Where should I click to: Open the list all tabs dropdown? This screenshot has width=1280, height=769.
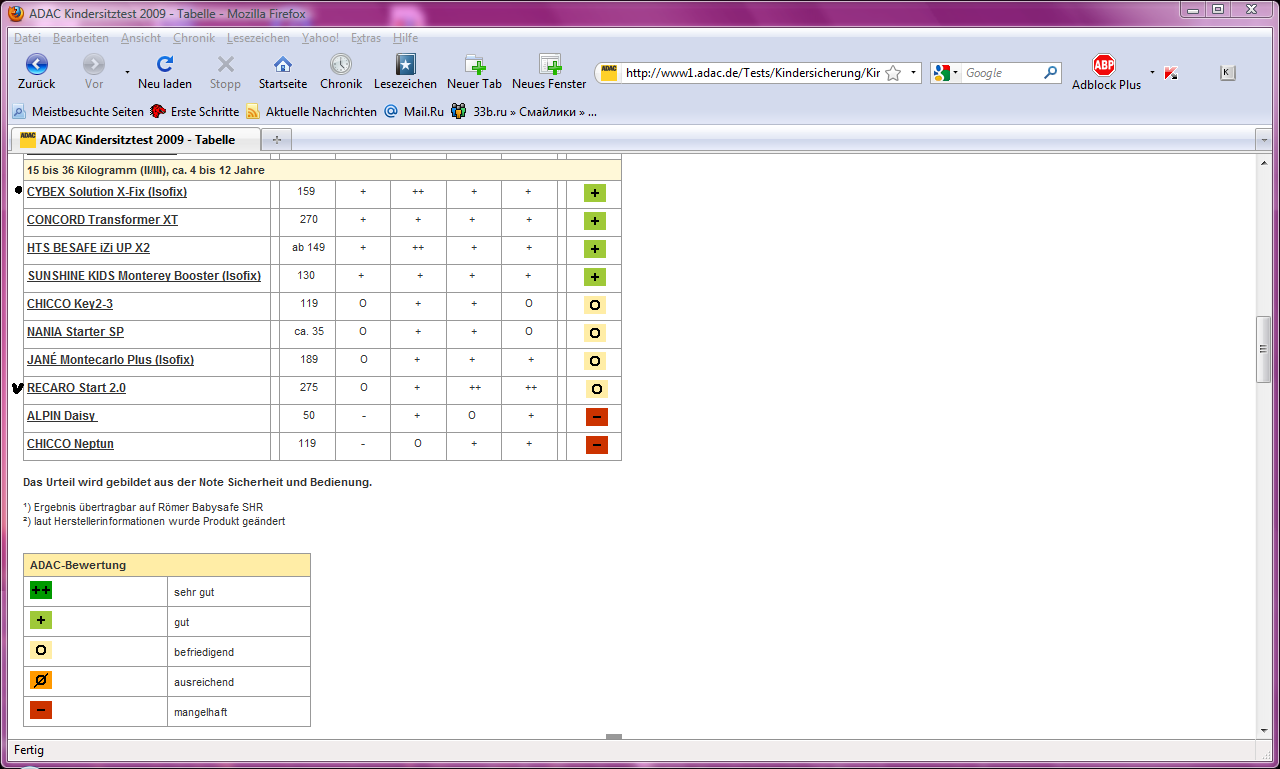pos(1264,140)
